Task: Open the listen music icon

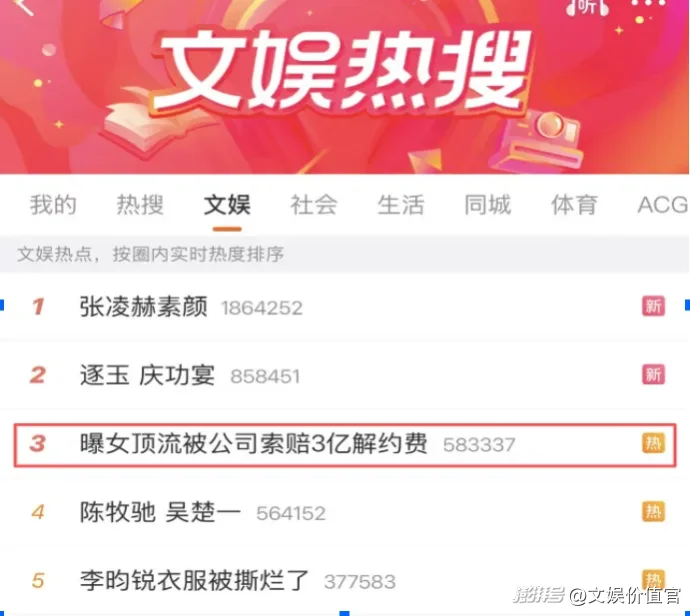Action: pos(587,7)
